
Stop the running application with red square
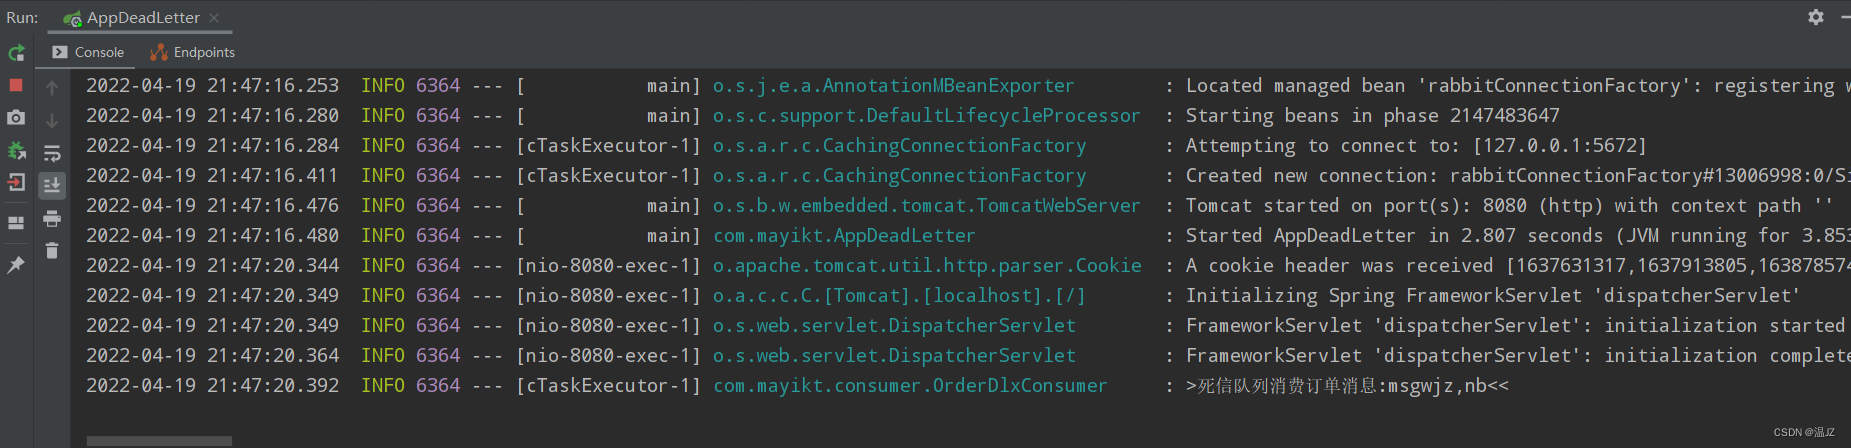point(16,86)
